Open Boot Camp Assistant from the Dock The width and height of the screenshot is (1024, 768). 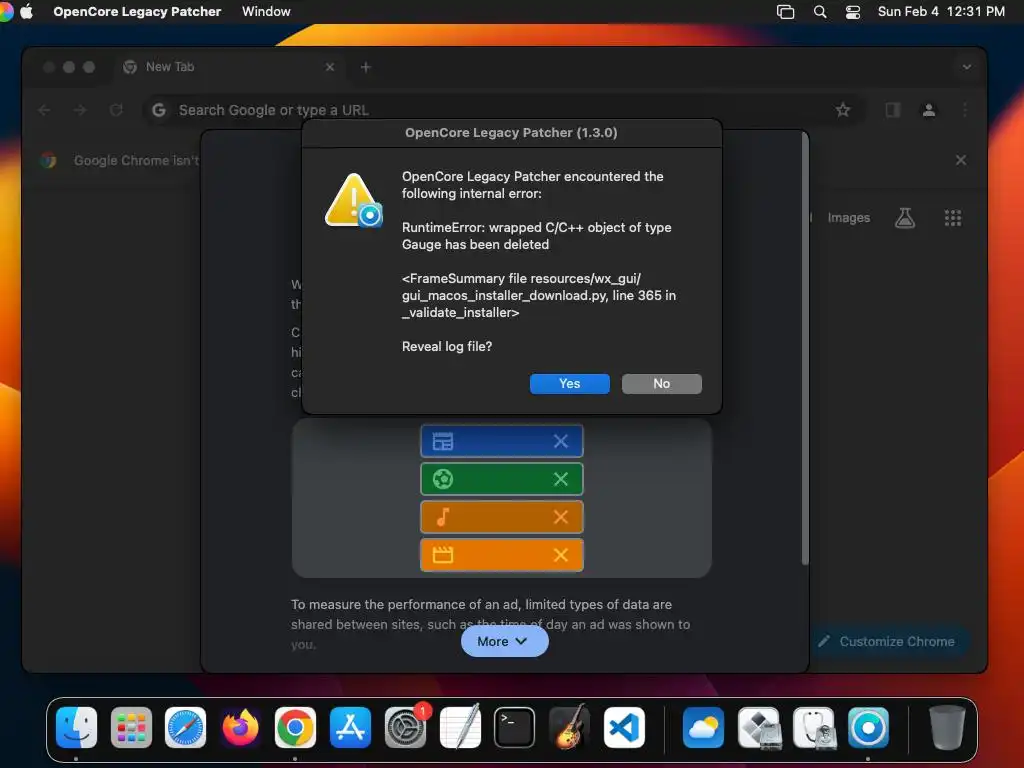758,727
